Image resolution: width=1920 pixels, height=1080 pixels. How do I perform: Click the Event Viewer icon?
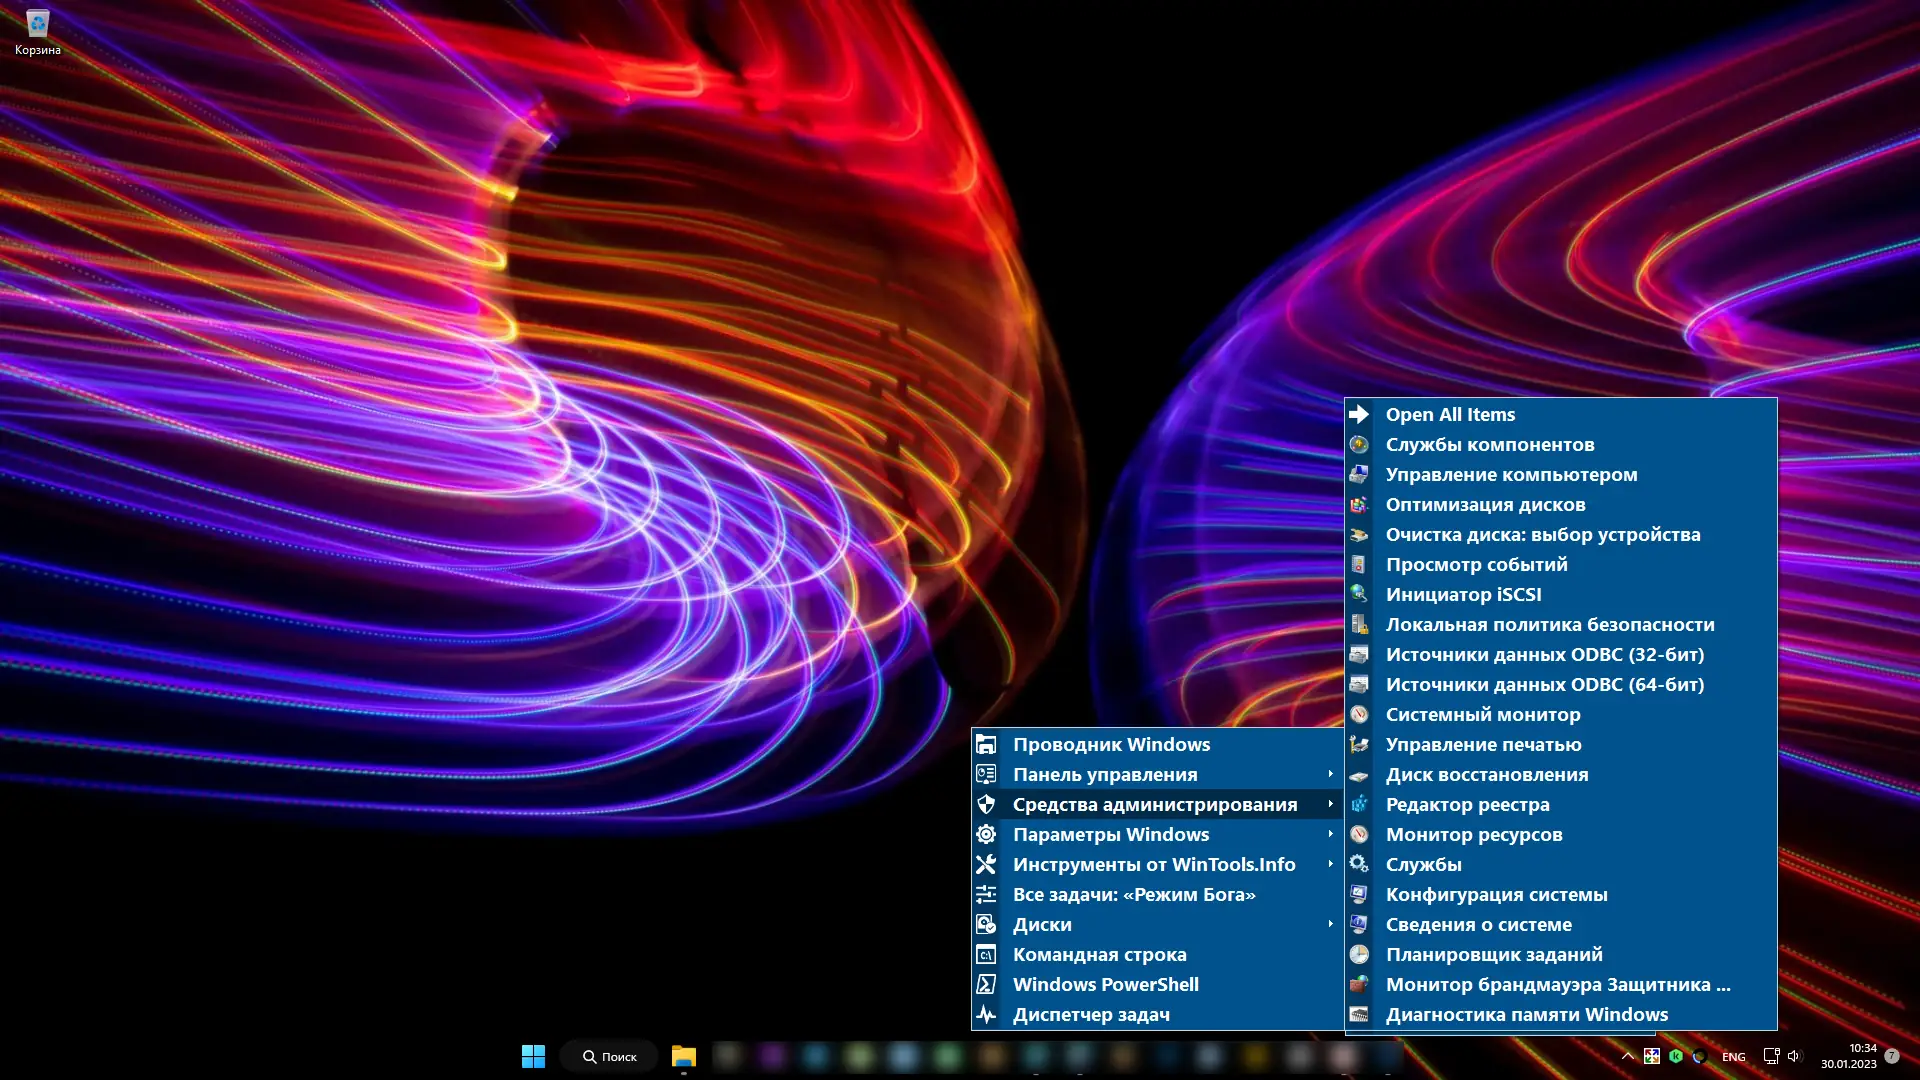pyautogui.click(x=1359, y=564)
